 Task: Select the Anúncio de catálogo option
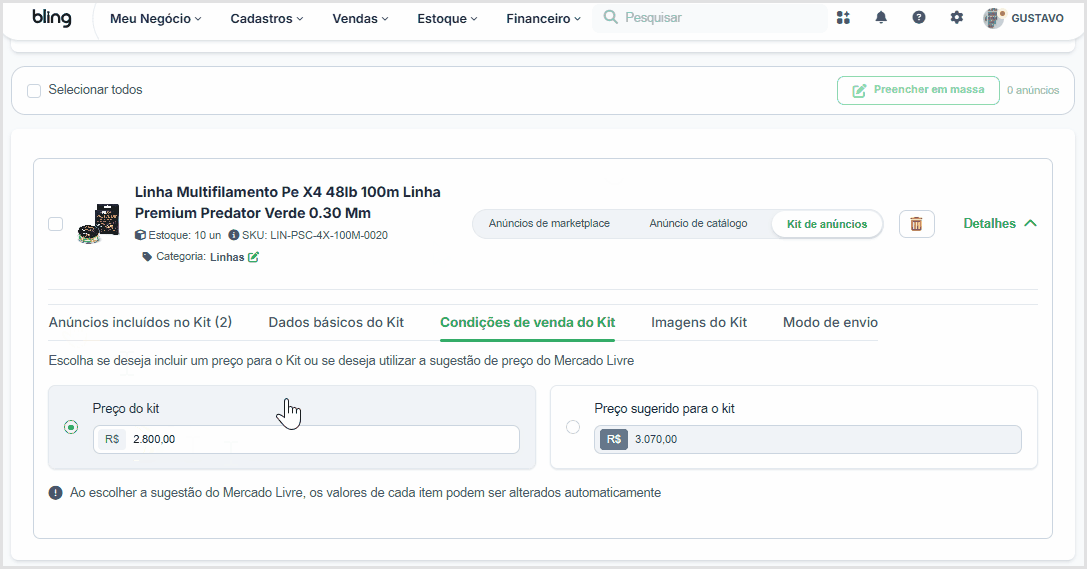(x=698, y=223)
